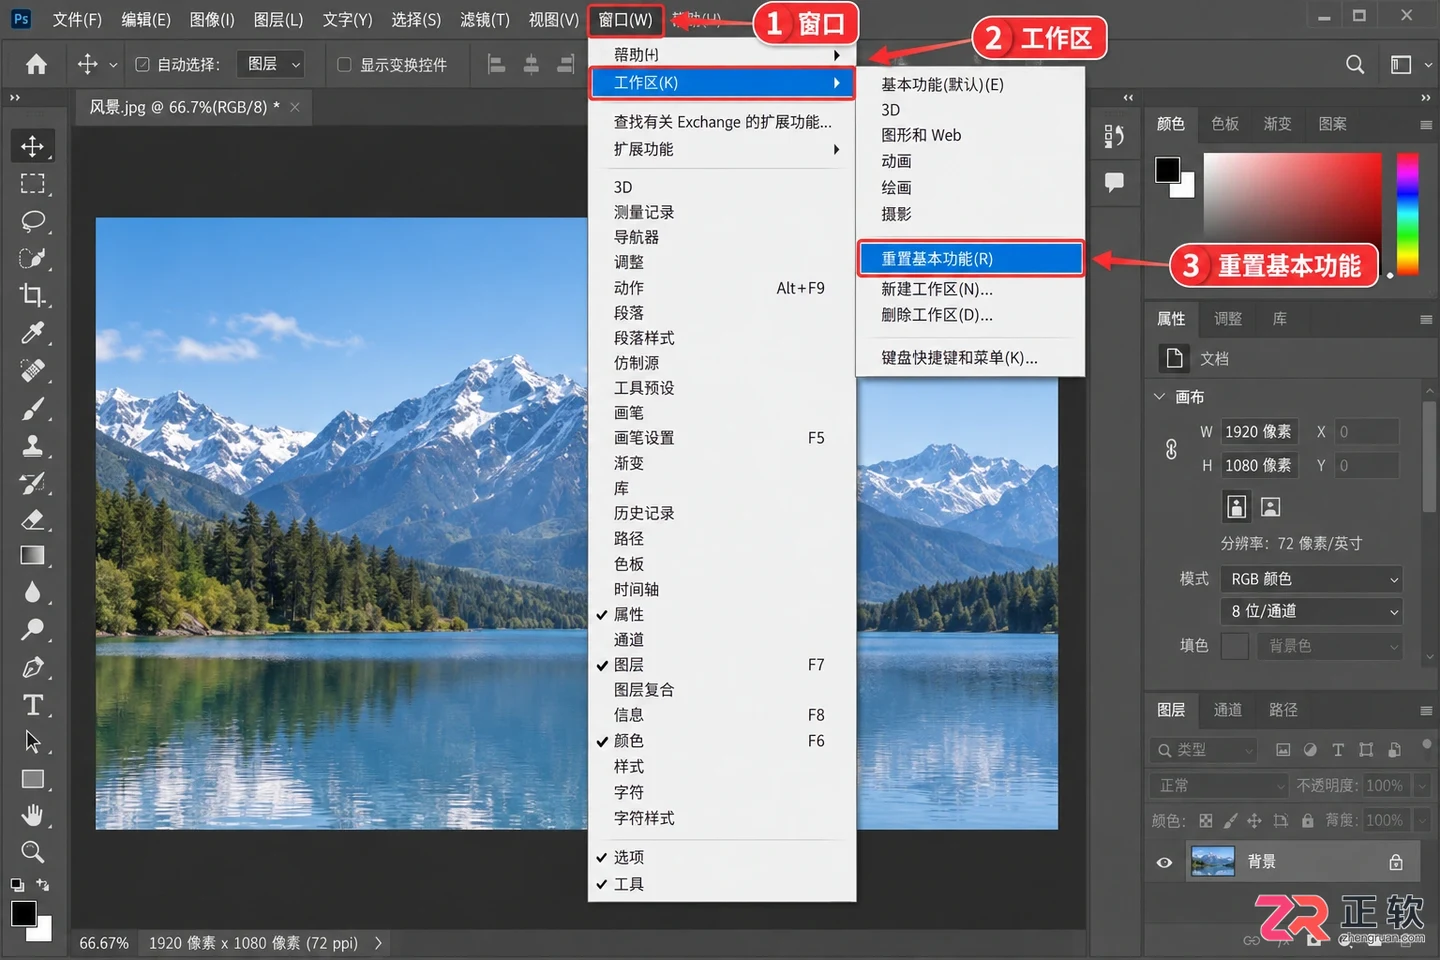Choose 重置基本功能(R) from submenu

tap(970, 259)
